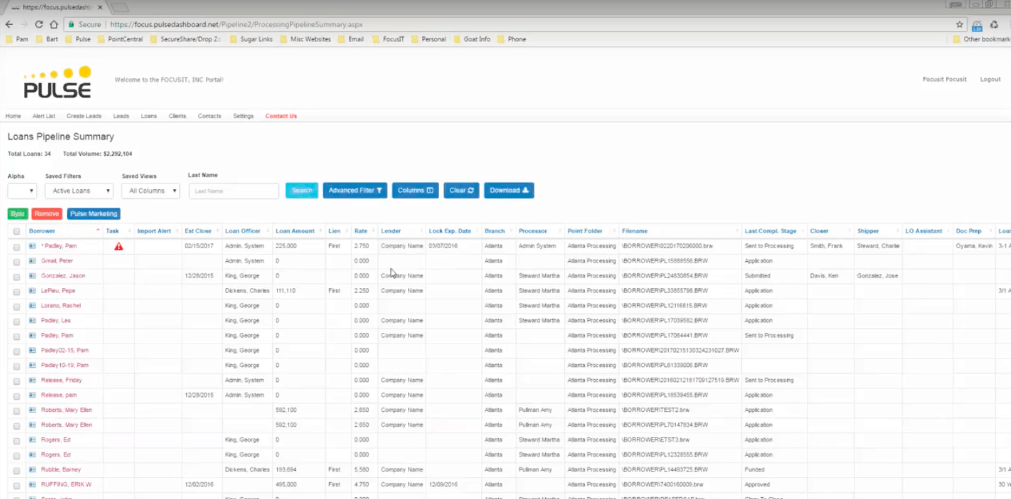Open Alert List menu item
This screenshot has height=499, width=1011.
pyautogui.click(x=44, y=116)
